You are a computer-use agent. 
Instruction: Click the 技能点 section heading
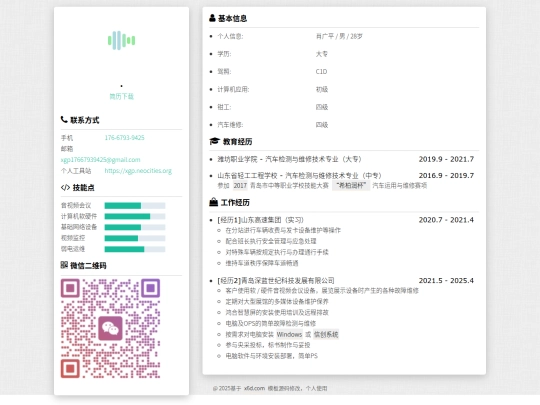coord(84,188)
